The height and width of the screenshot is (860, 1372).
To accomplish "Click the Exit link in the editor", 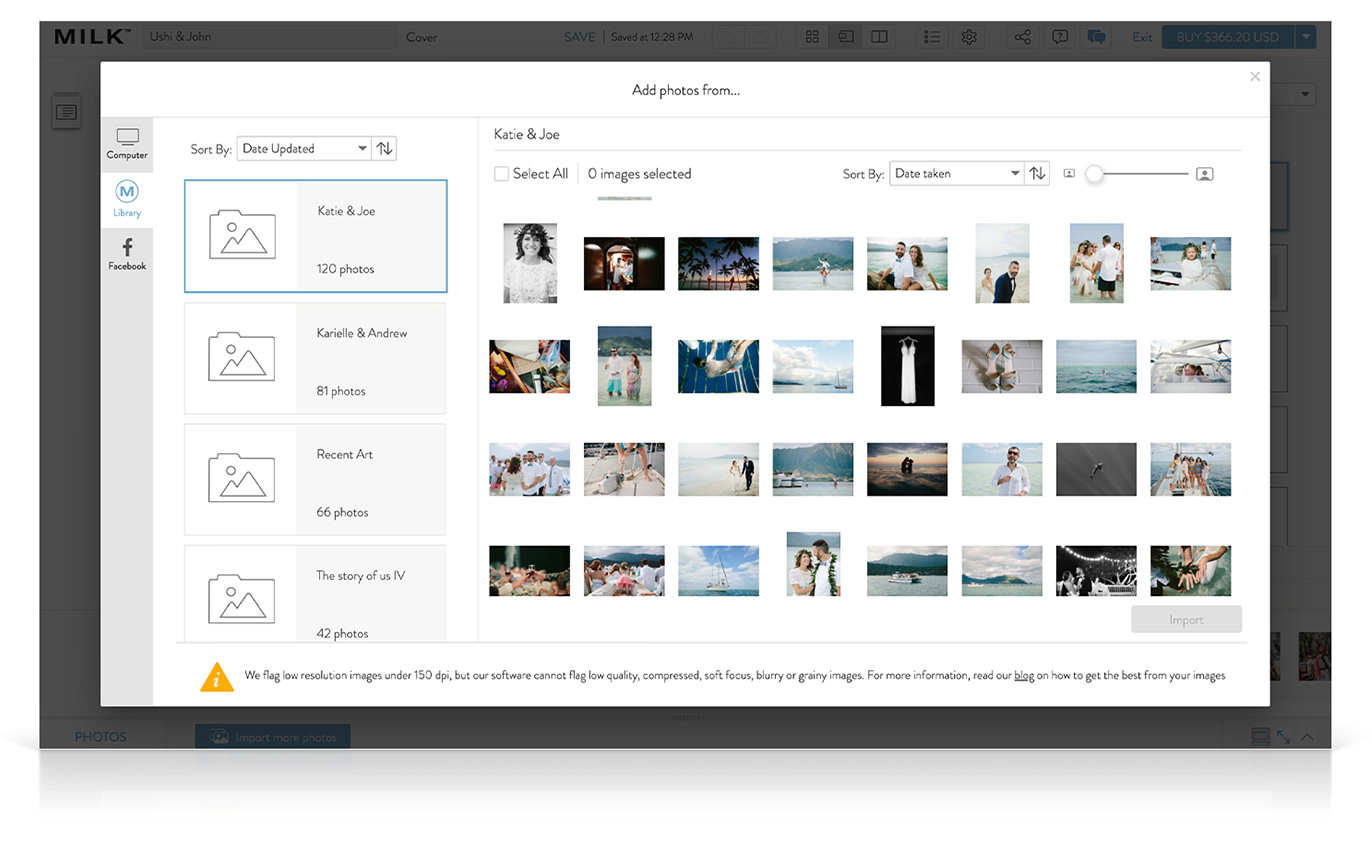I will [1142, 38].
